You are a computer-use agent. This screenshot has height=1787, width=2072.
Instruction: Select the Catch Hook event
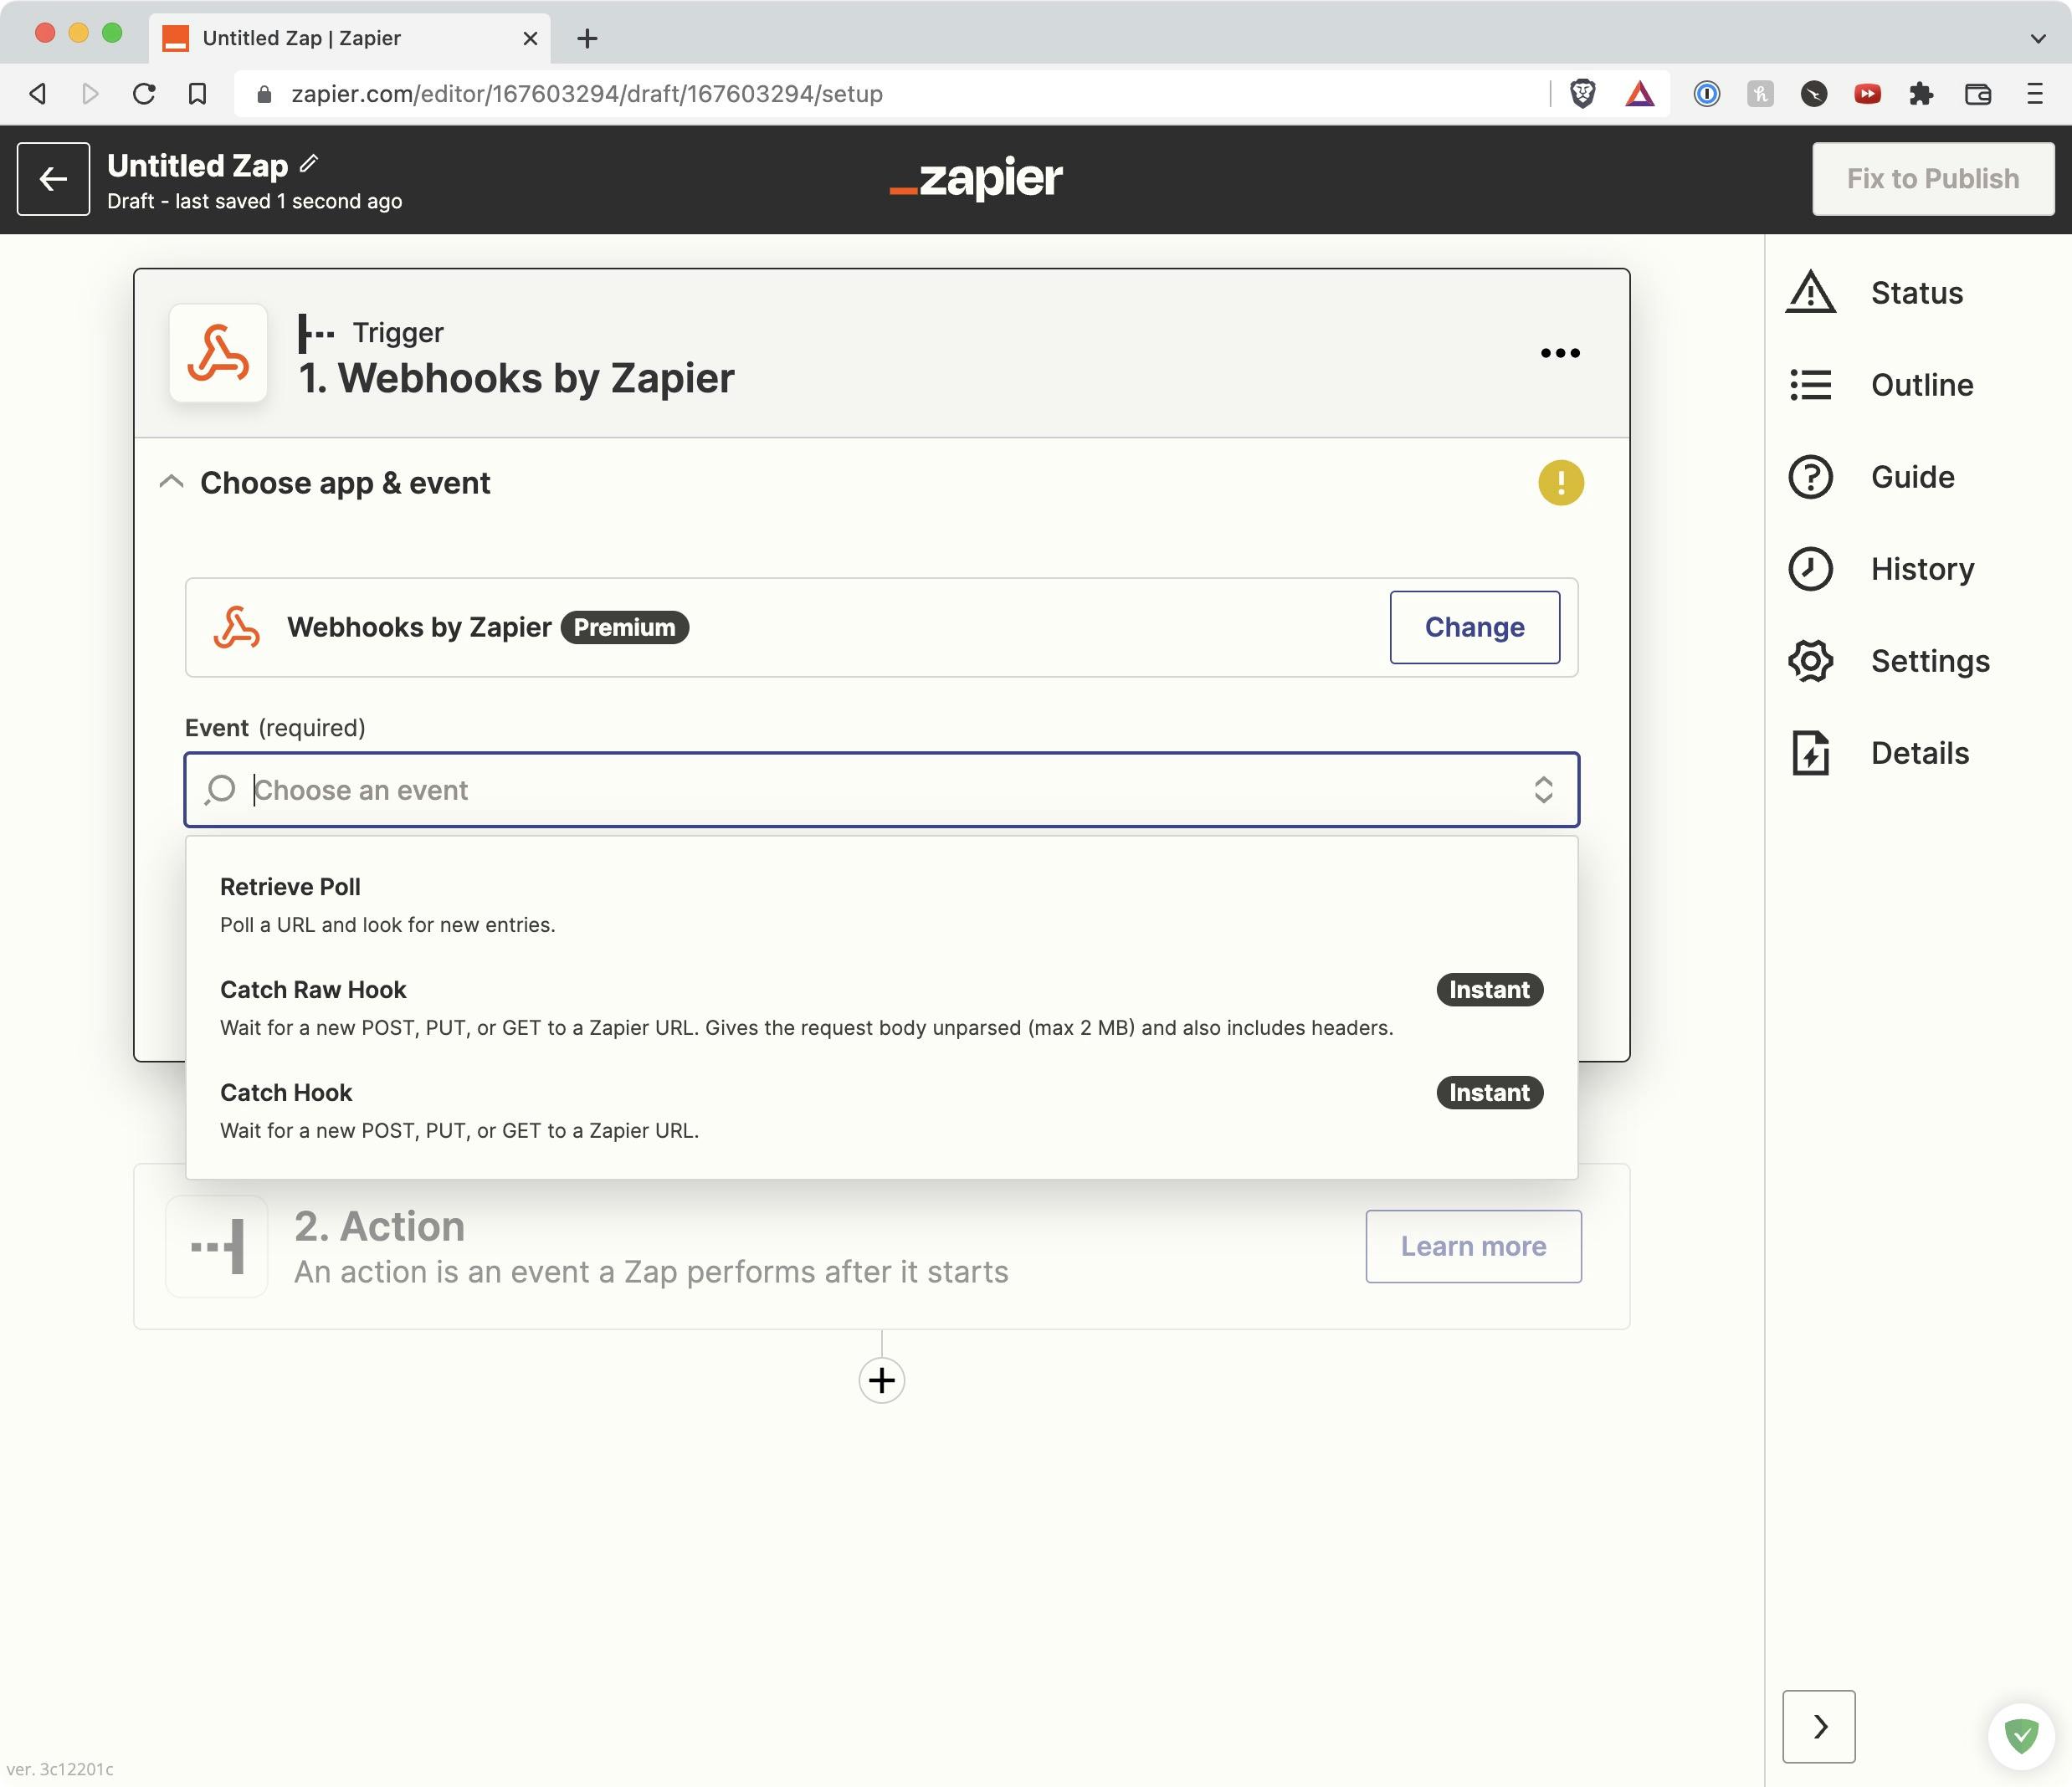point(286,1093)
